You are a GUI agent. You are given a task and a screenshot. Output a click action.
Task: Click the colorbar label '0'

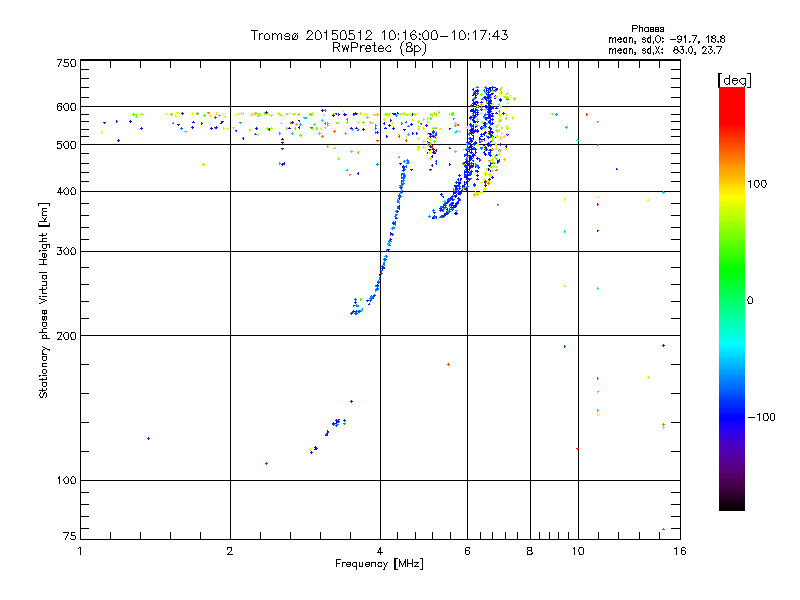(x=750, y=300)
